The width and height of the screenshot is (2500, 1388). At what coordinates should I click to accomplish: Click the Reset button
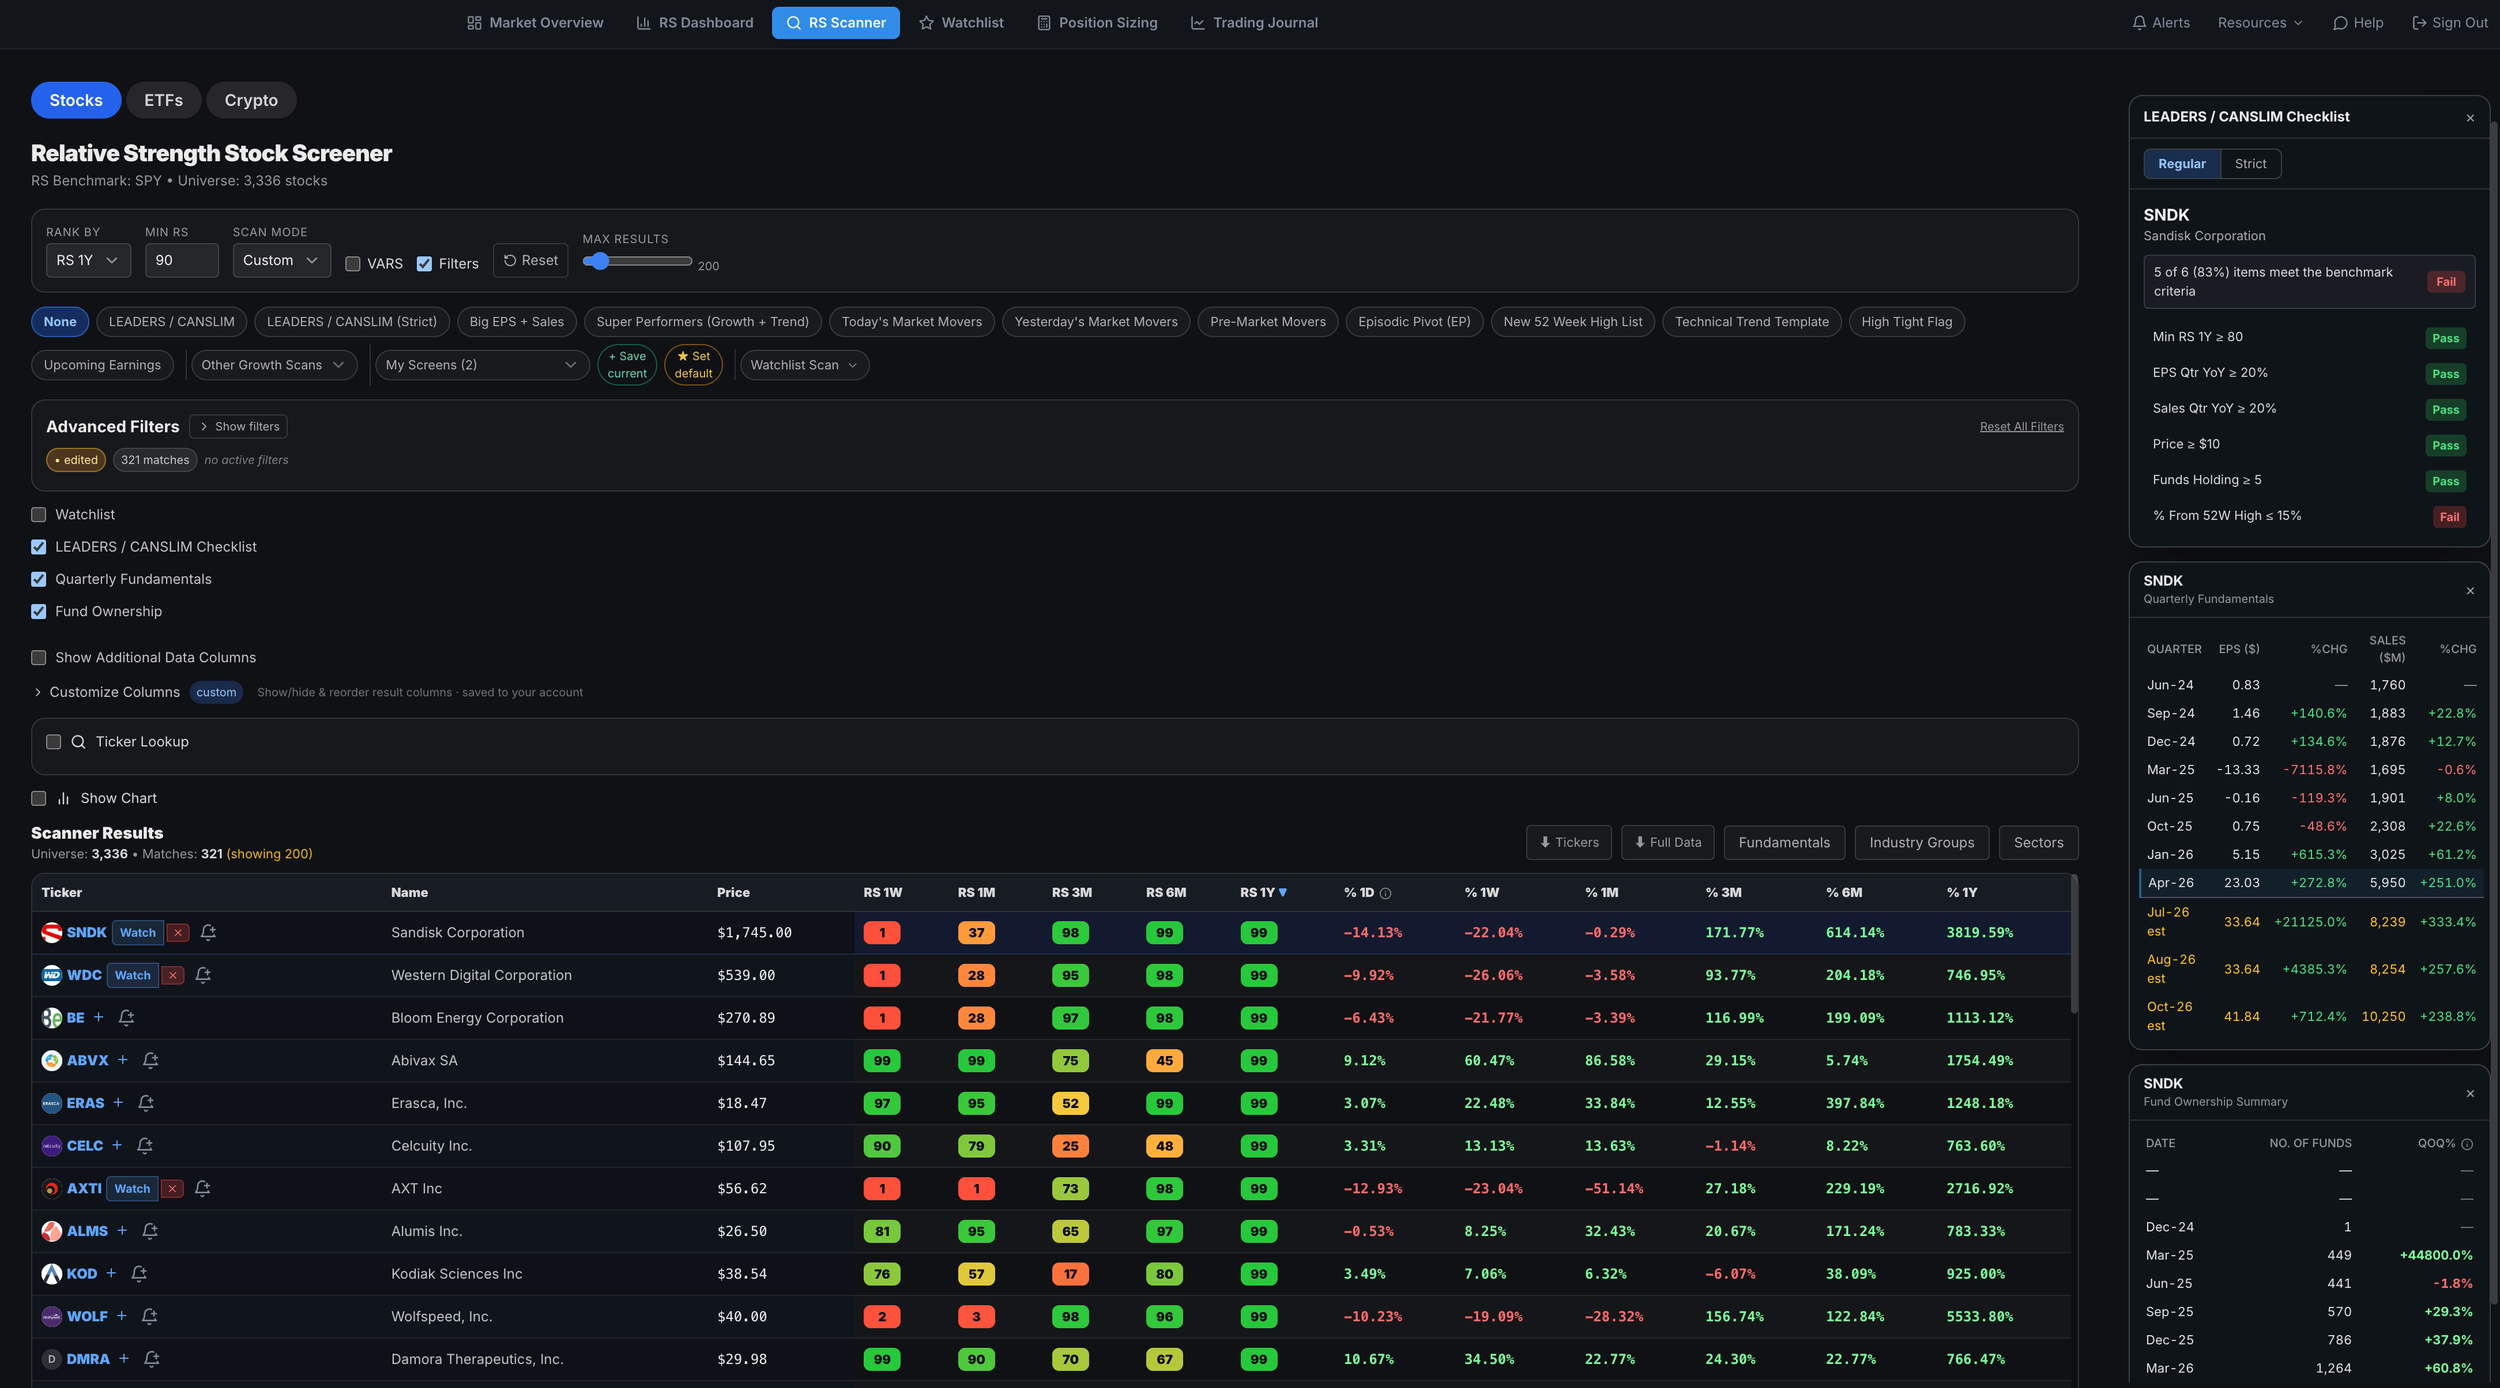click(530, 260)
